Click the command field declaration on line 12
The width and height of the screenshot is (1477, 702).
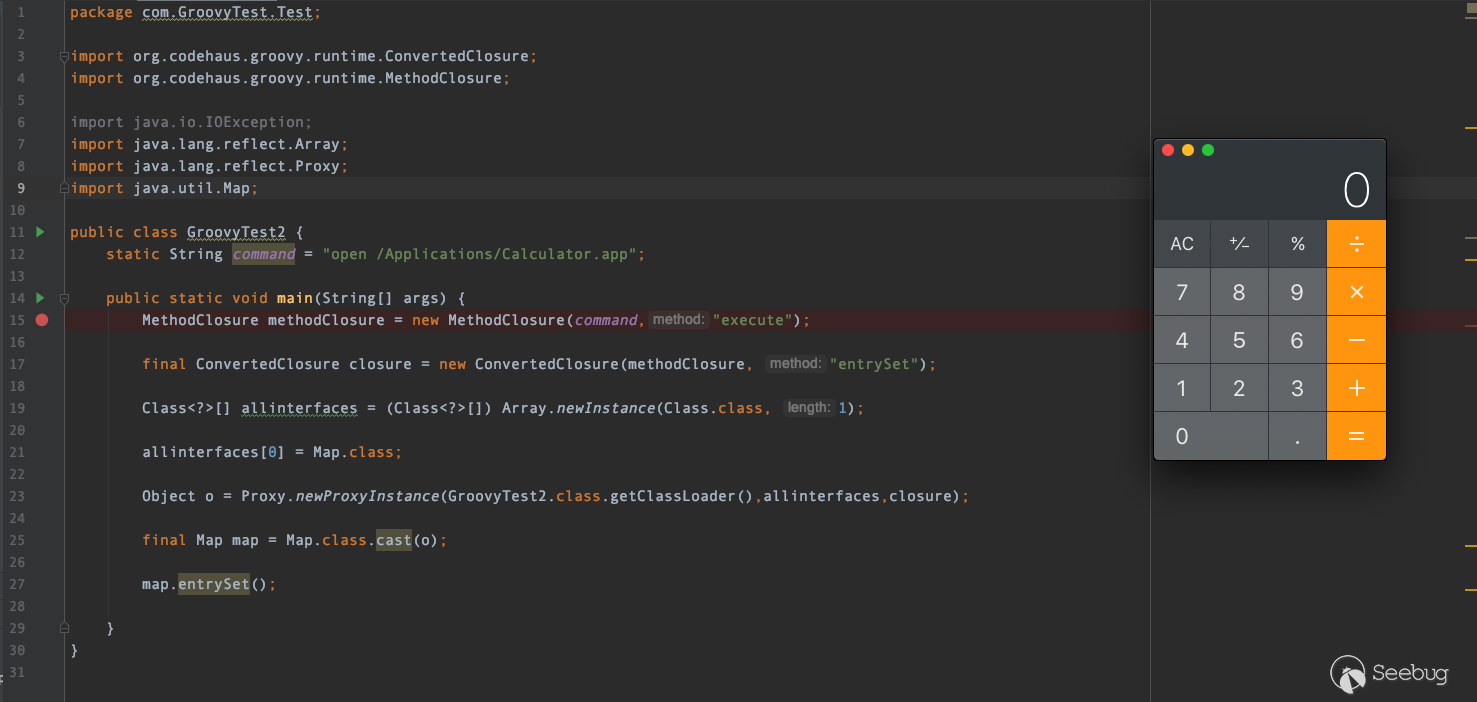[x=264, y=254]
